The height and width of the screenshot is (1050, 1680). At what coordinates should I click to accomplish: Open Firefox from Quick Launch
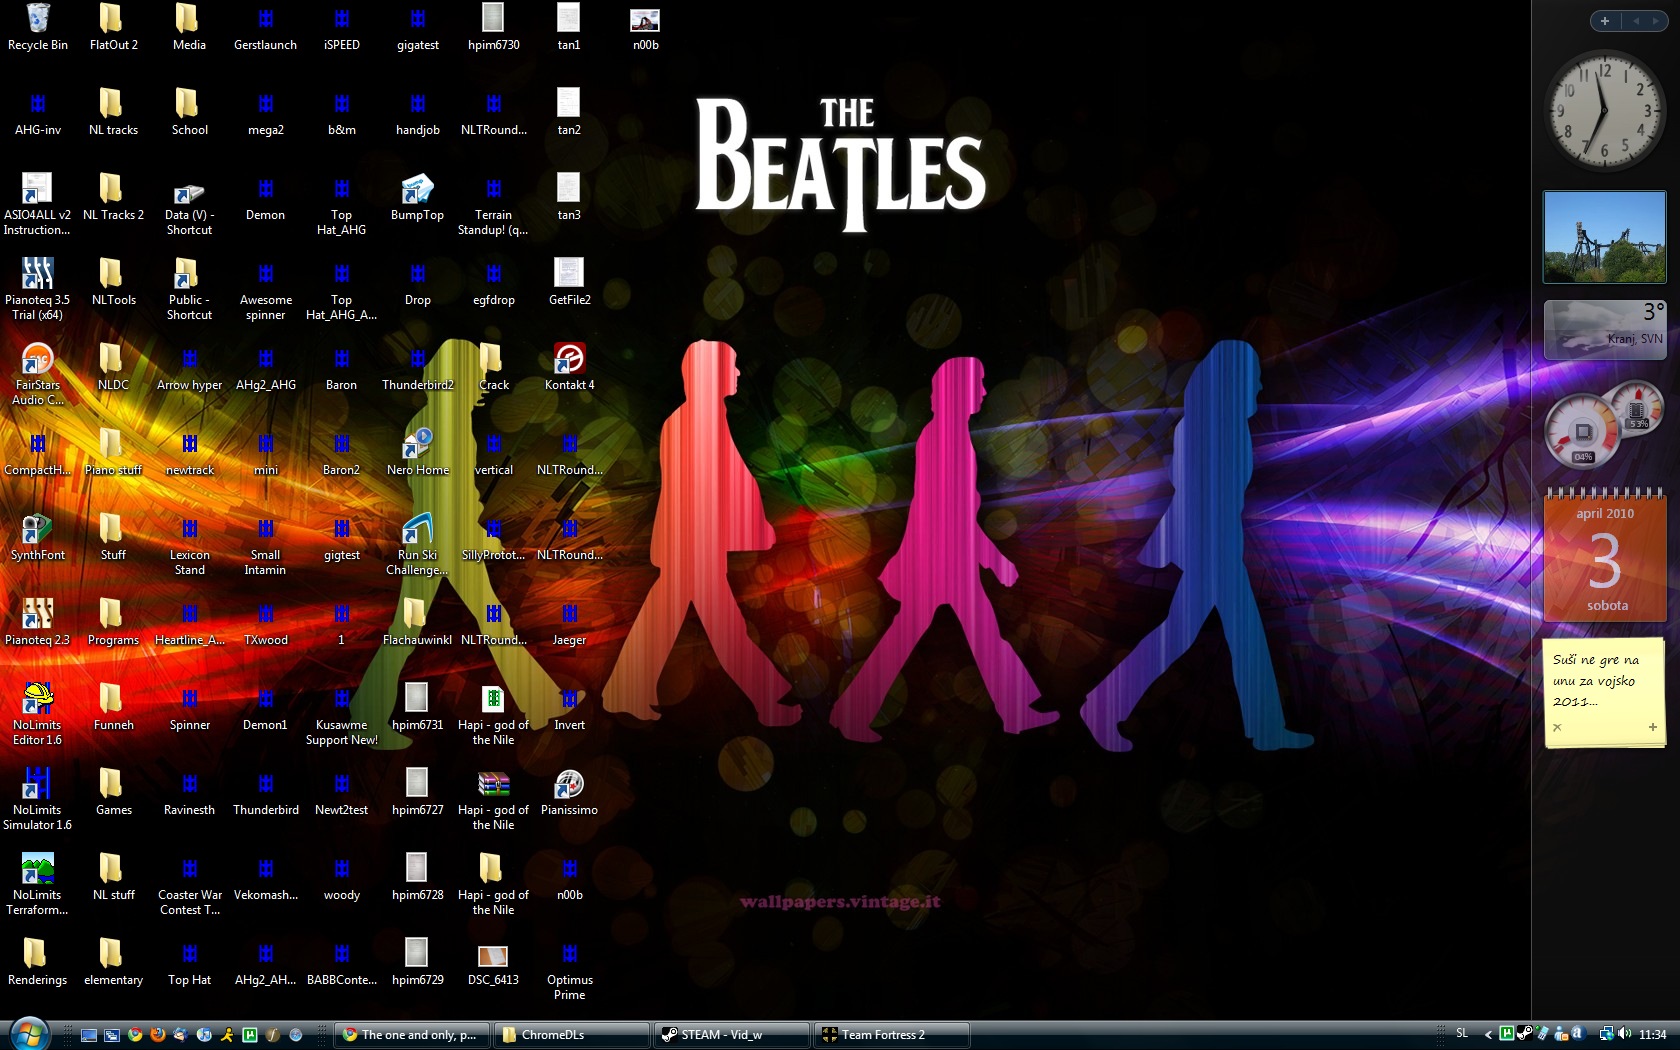158,1035
